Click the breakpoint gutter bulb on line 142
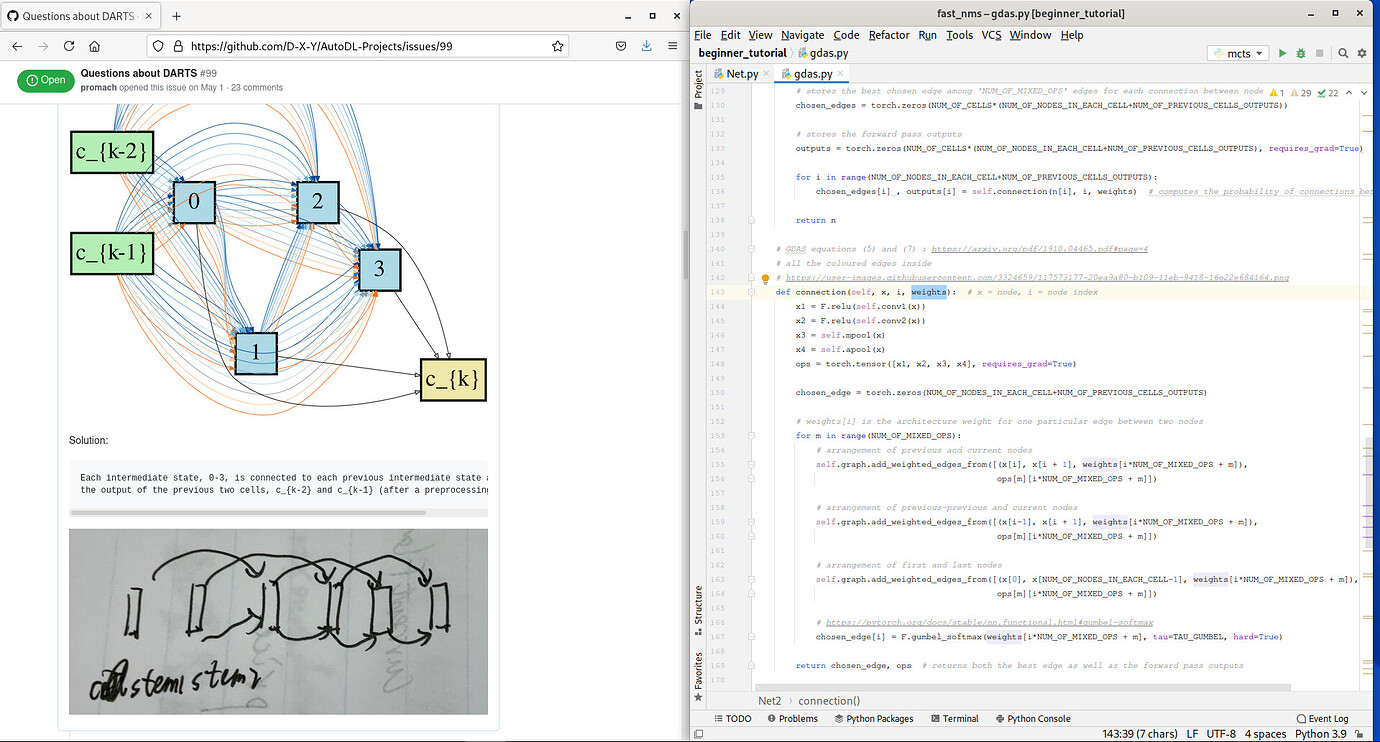 [x=765, y=277]
